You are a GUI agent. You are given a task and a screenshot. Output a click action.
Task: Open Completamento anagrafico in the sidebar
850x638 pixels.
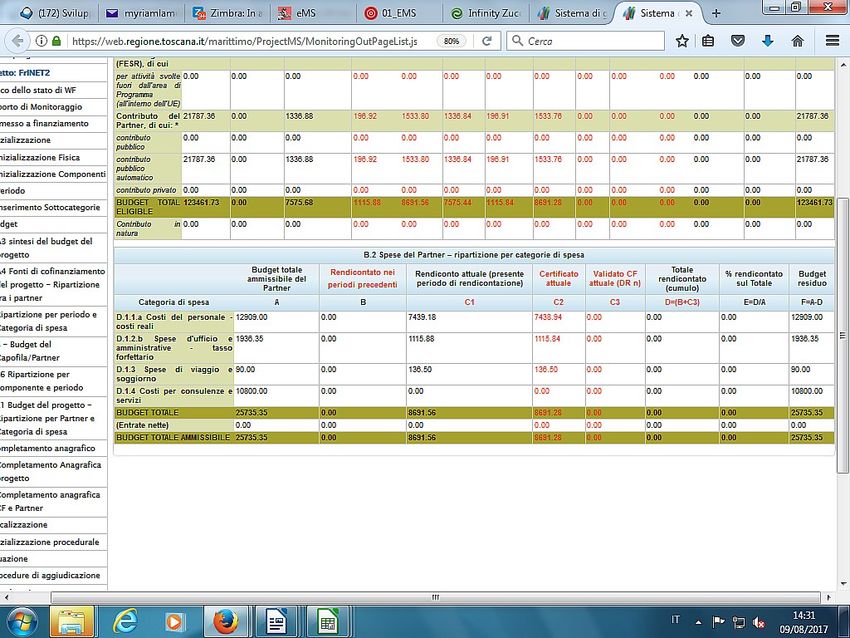[50, 449]
